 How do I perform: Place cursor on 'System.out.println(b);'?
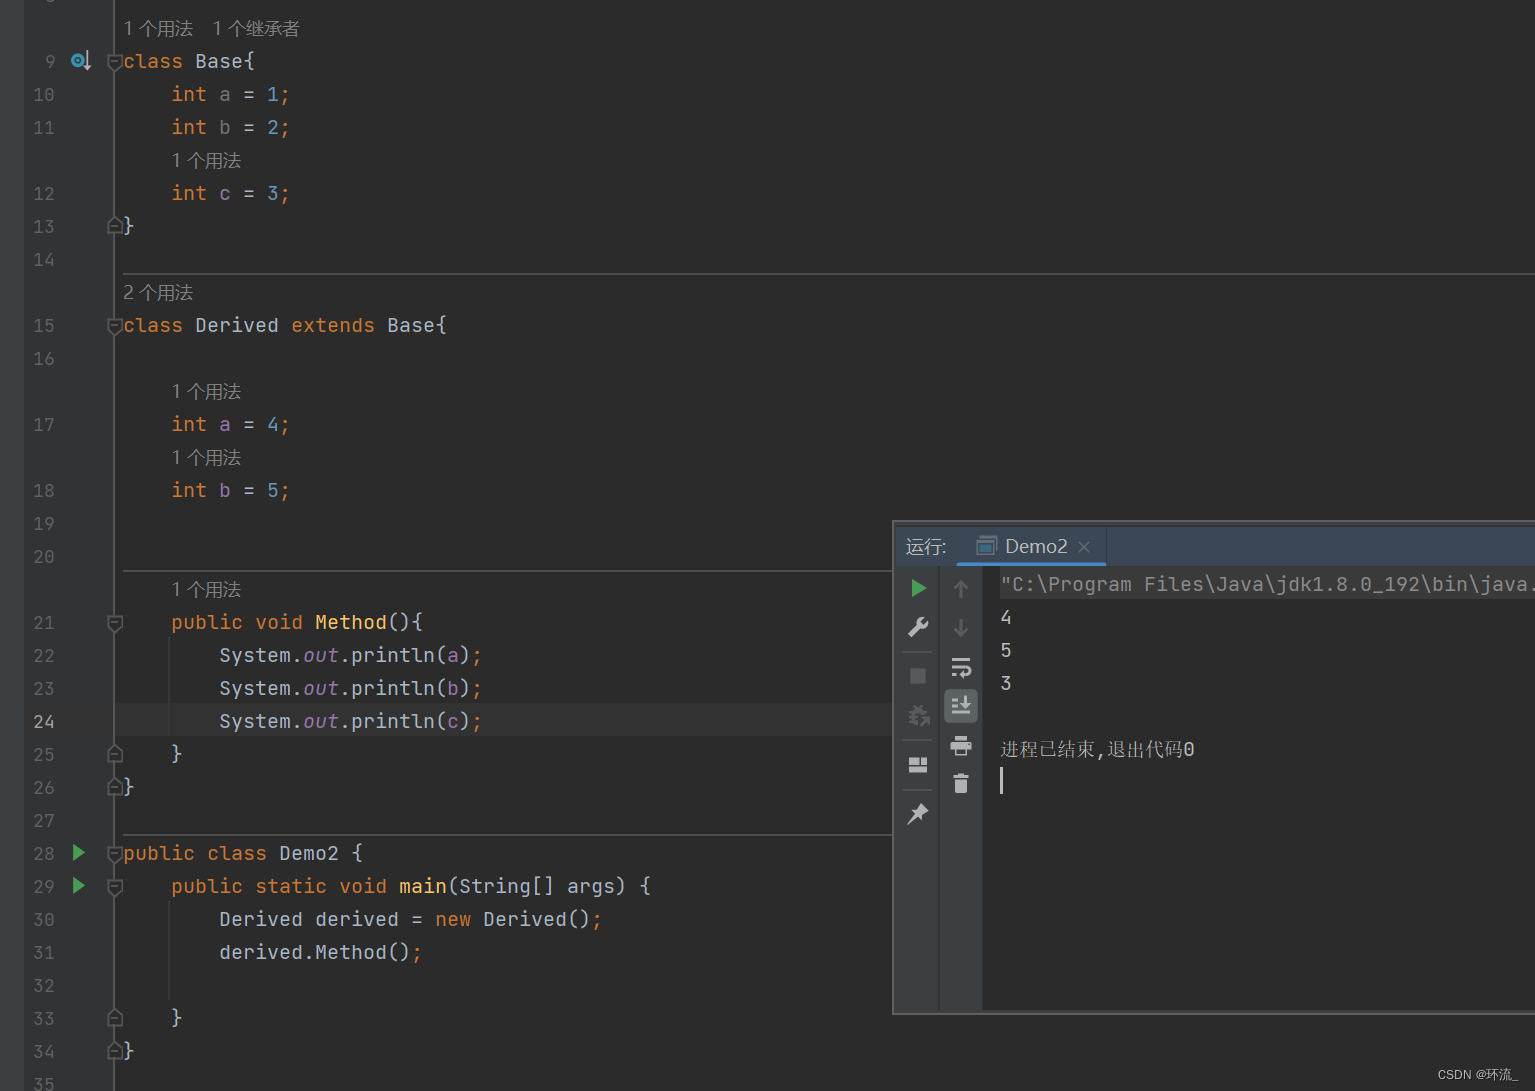click(x=350, y=689)
